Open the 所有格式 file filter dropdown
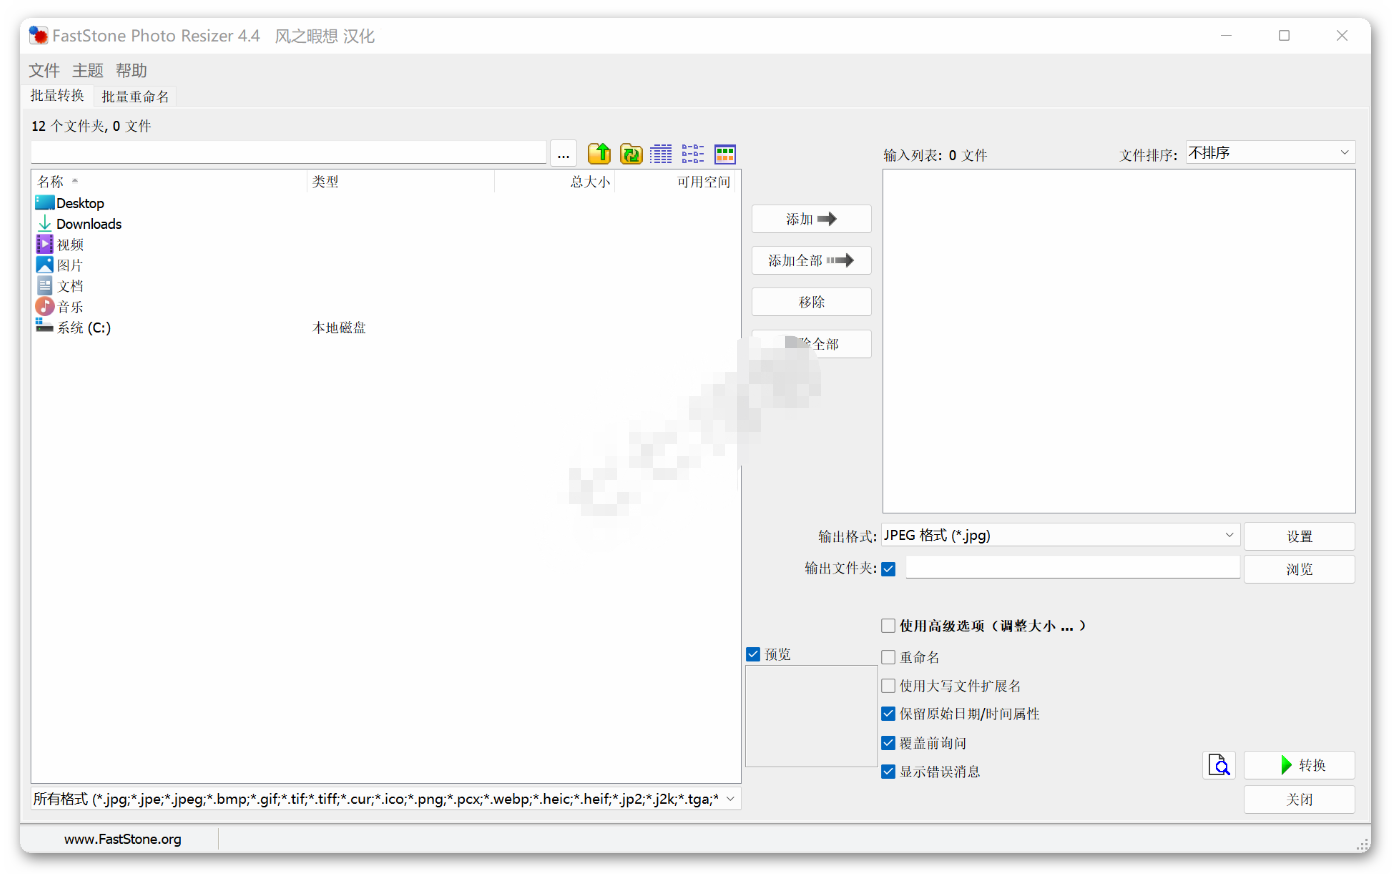The image size is (1392, 874). (x=386, y=799)
